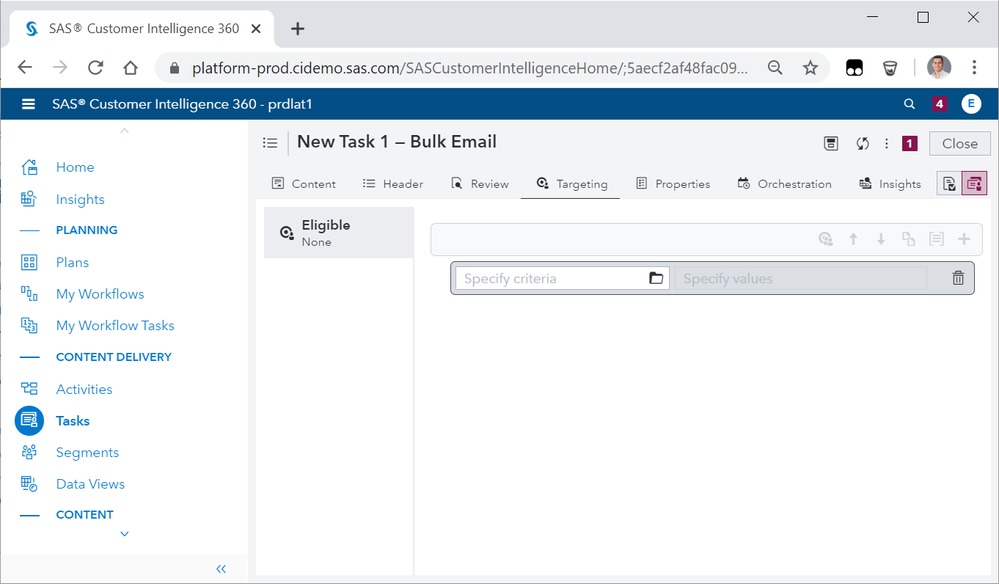The width and height of the screenshot is (999, 584).
Task: Collapse the left navigation sidebar
Action: 221,569
